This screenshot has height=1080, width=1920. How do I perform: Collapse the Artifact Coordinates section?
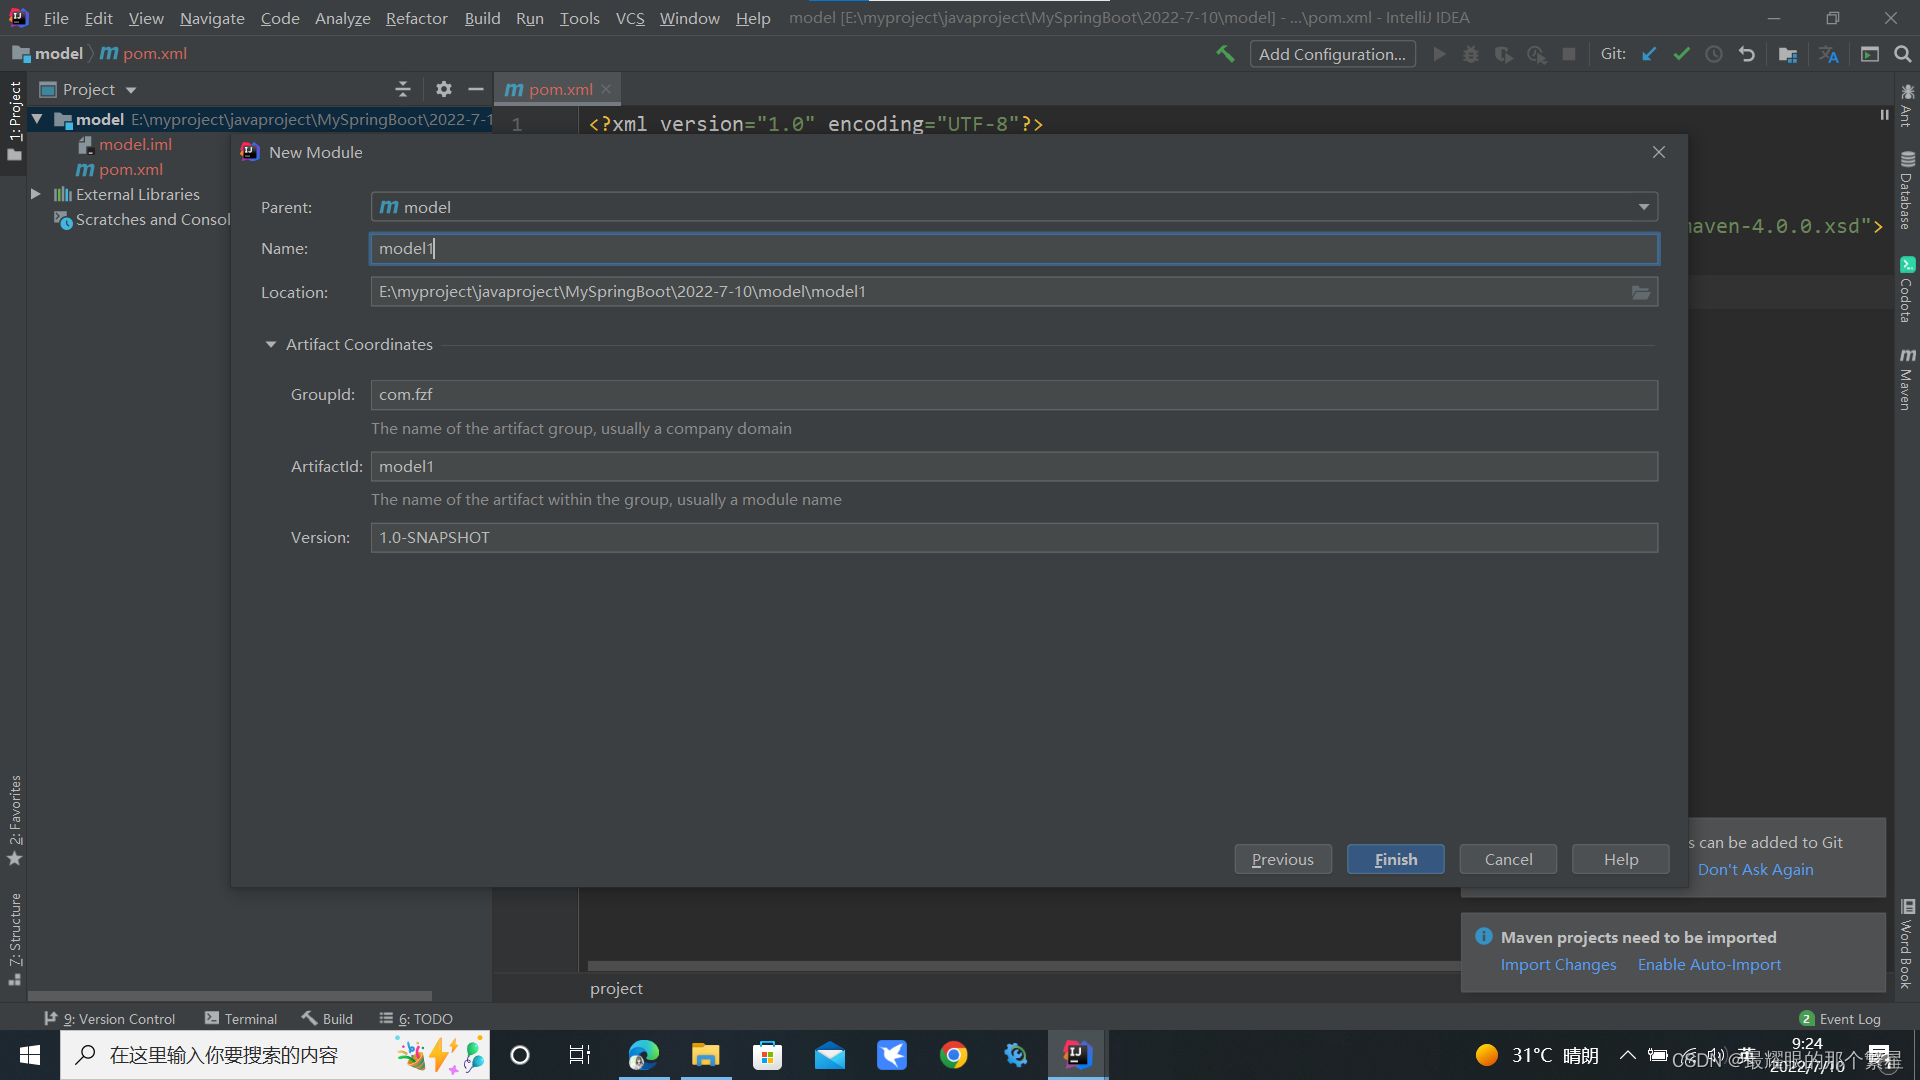click(271, 344)
